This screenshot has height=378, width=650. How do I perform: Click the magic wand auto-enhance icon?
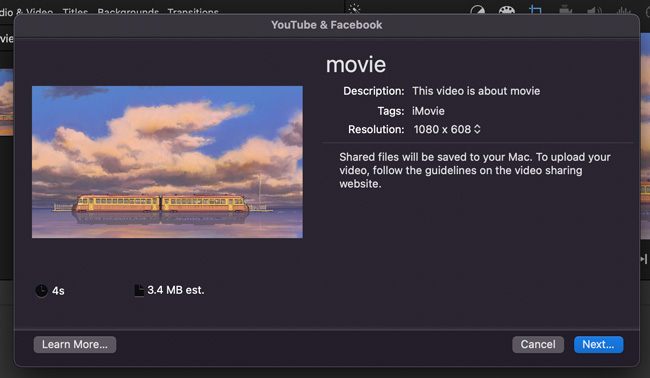pyautogui.click(x=355, y=8)
